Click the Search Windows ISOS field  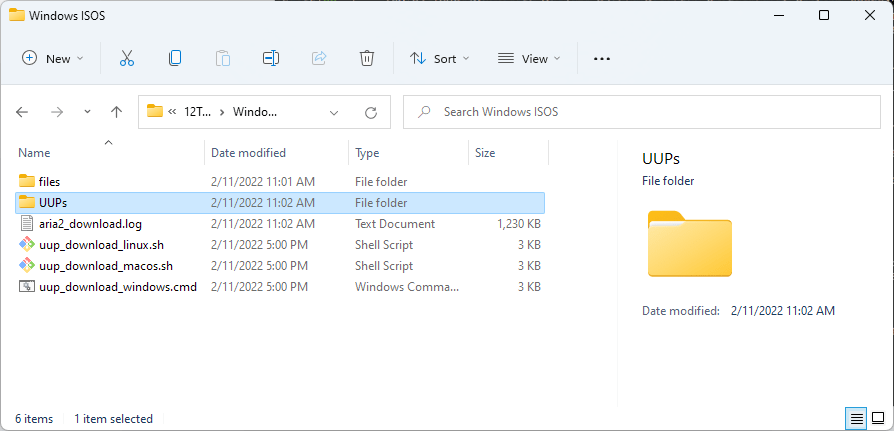click(x=640, y=112)
